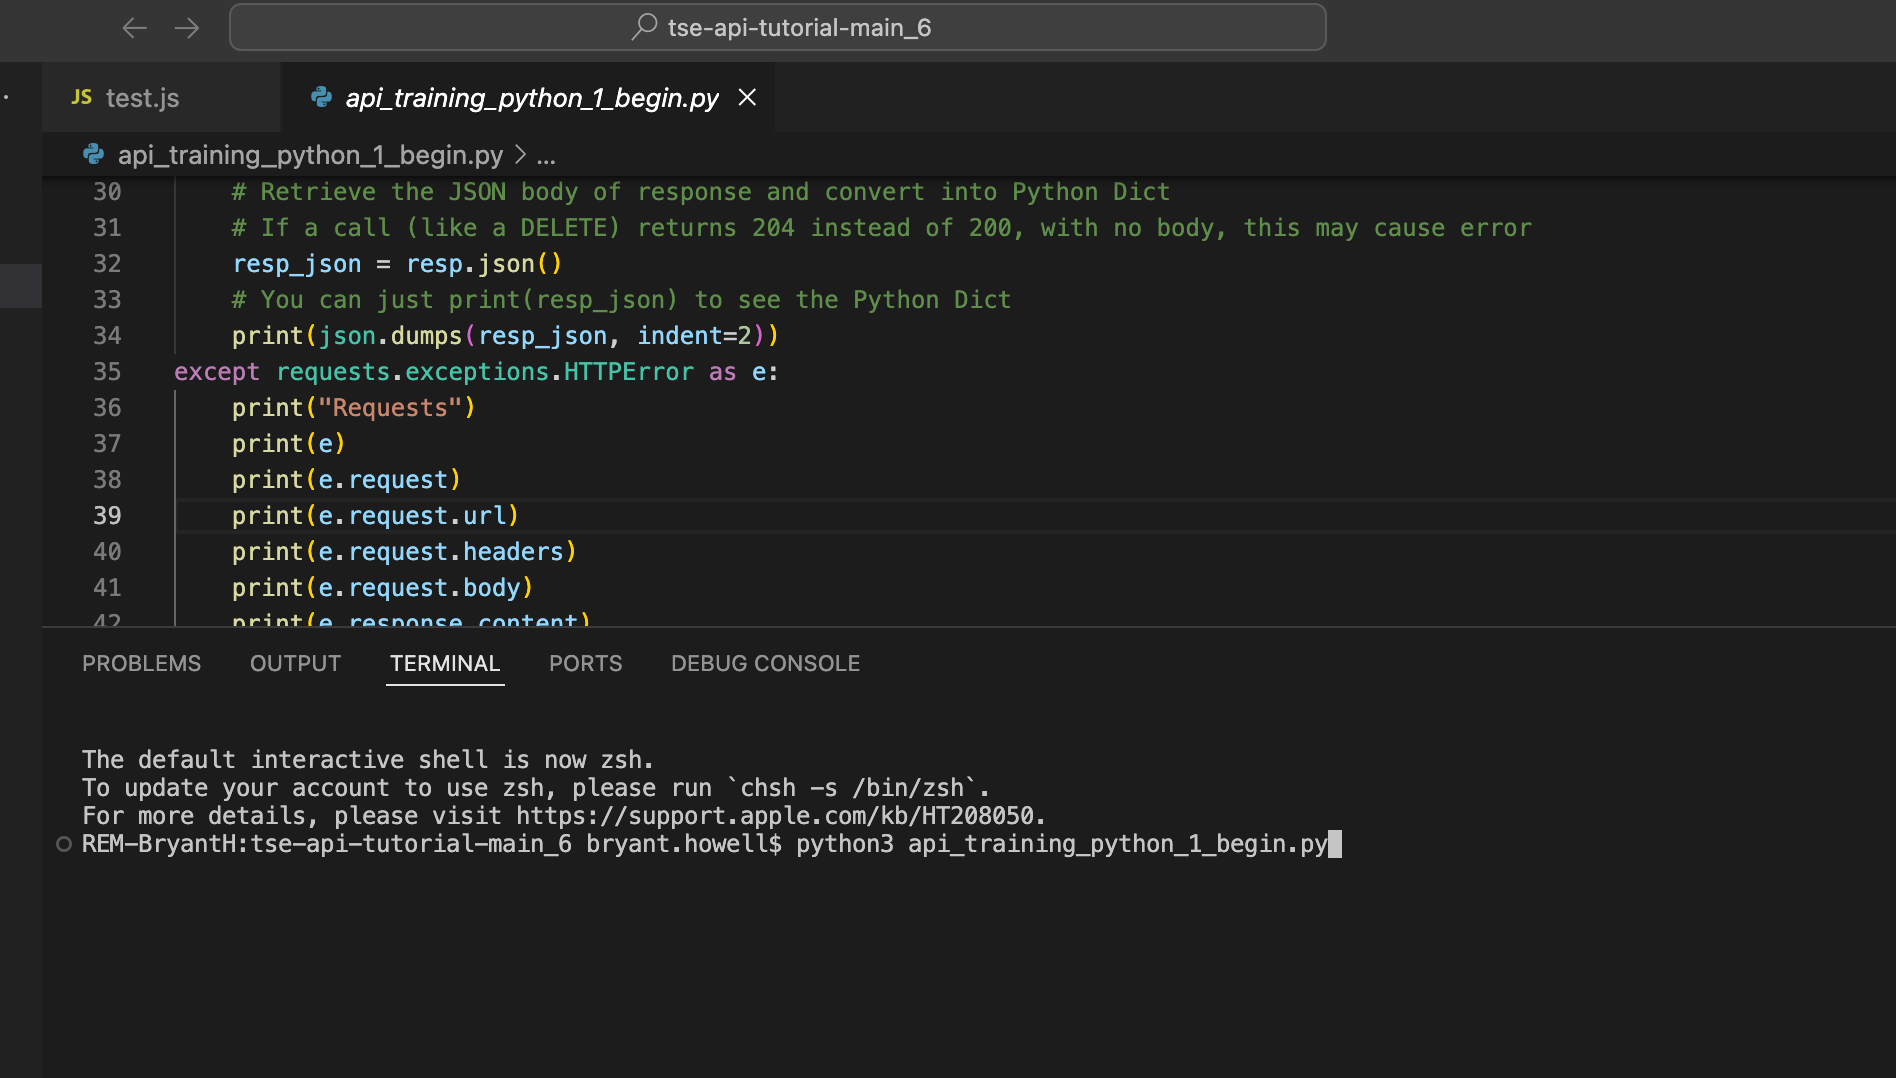This screenshot has width=1896, height=1078.
Task: Click the JS icon on the test.js tab
Action: click(x=82, y=97)
